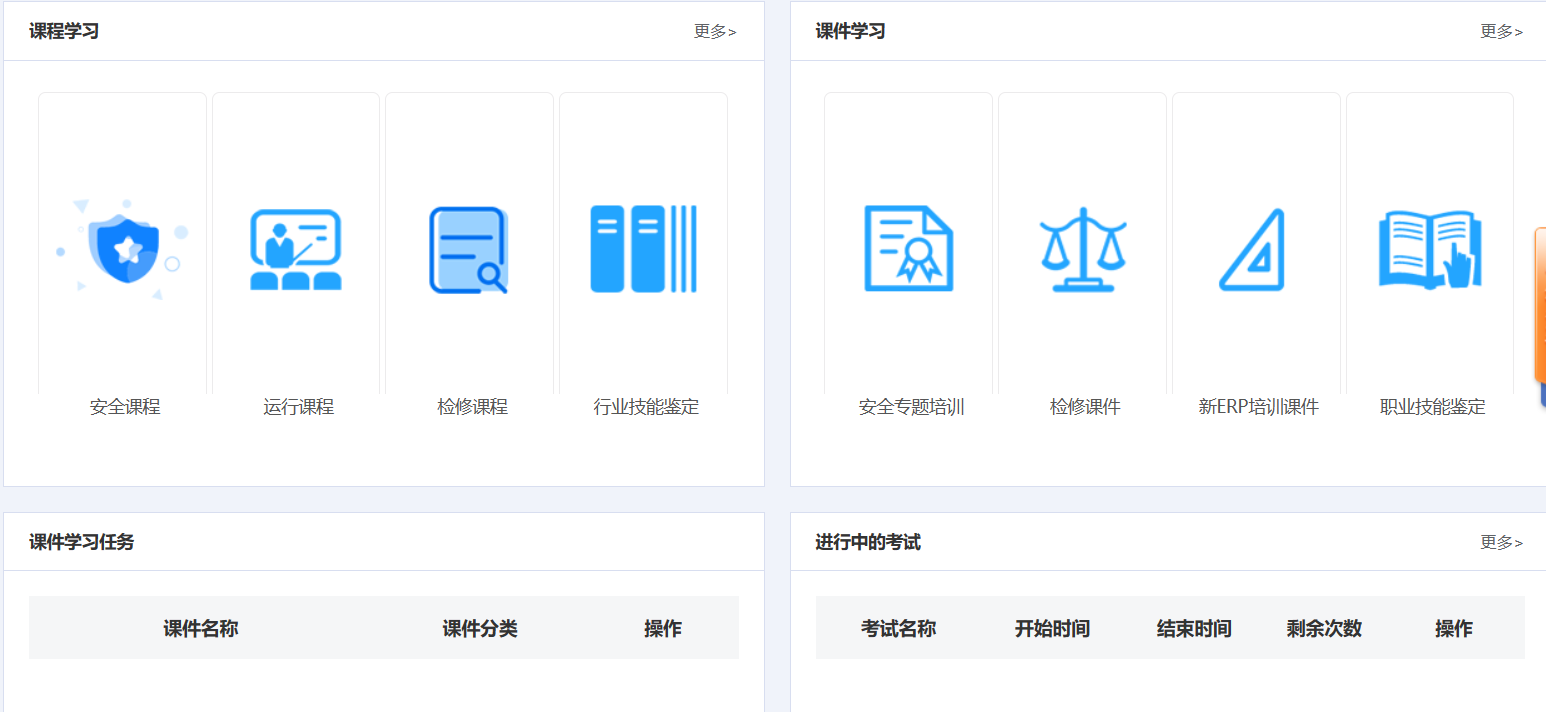Click the 结束时间 column header
Image resolution: width=1546 pixels, height=712 pixels.
(1194, 628)
